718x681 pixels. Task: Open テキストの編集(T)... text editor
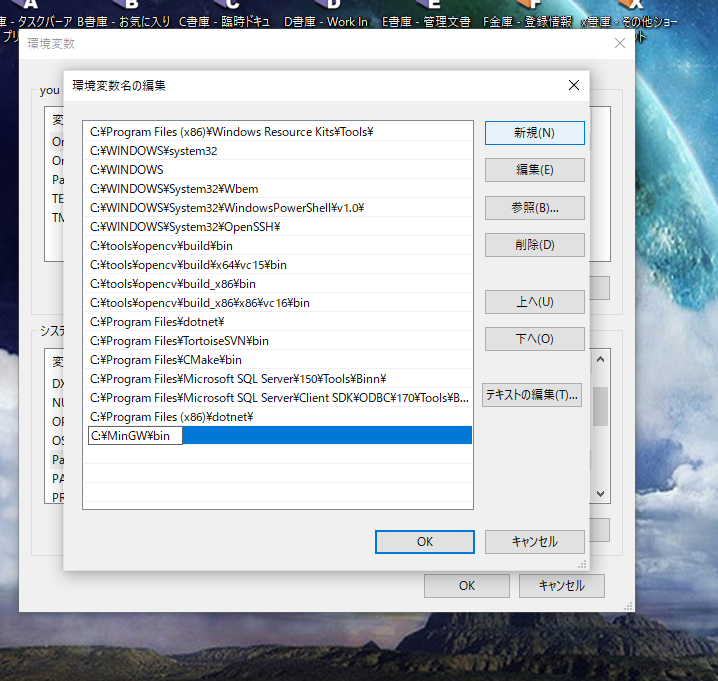coord(532,395)
